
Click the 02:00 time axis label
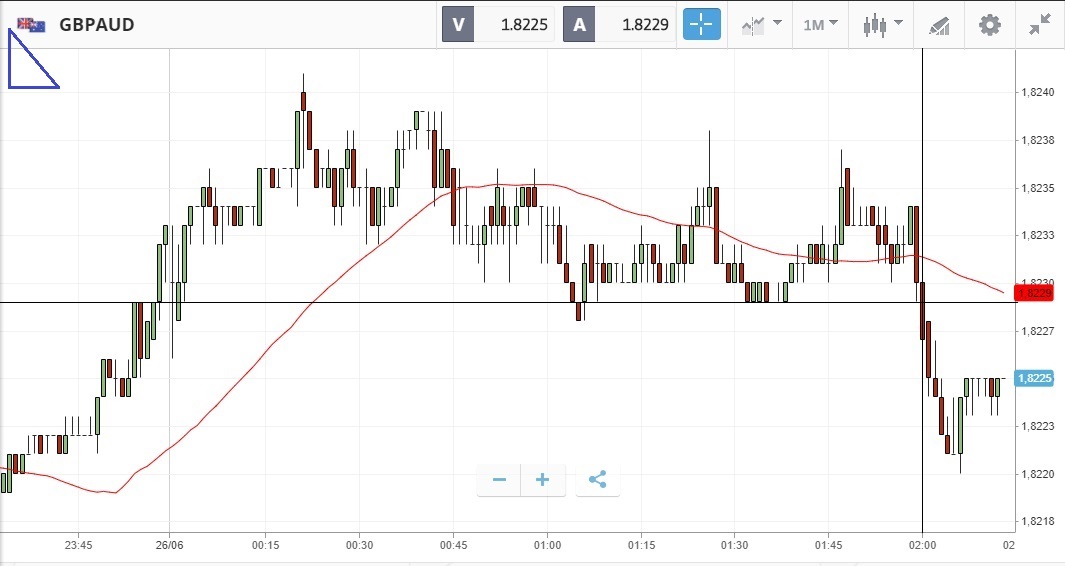tap(922, 545)
